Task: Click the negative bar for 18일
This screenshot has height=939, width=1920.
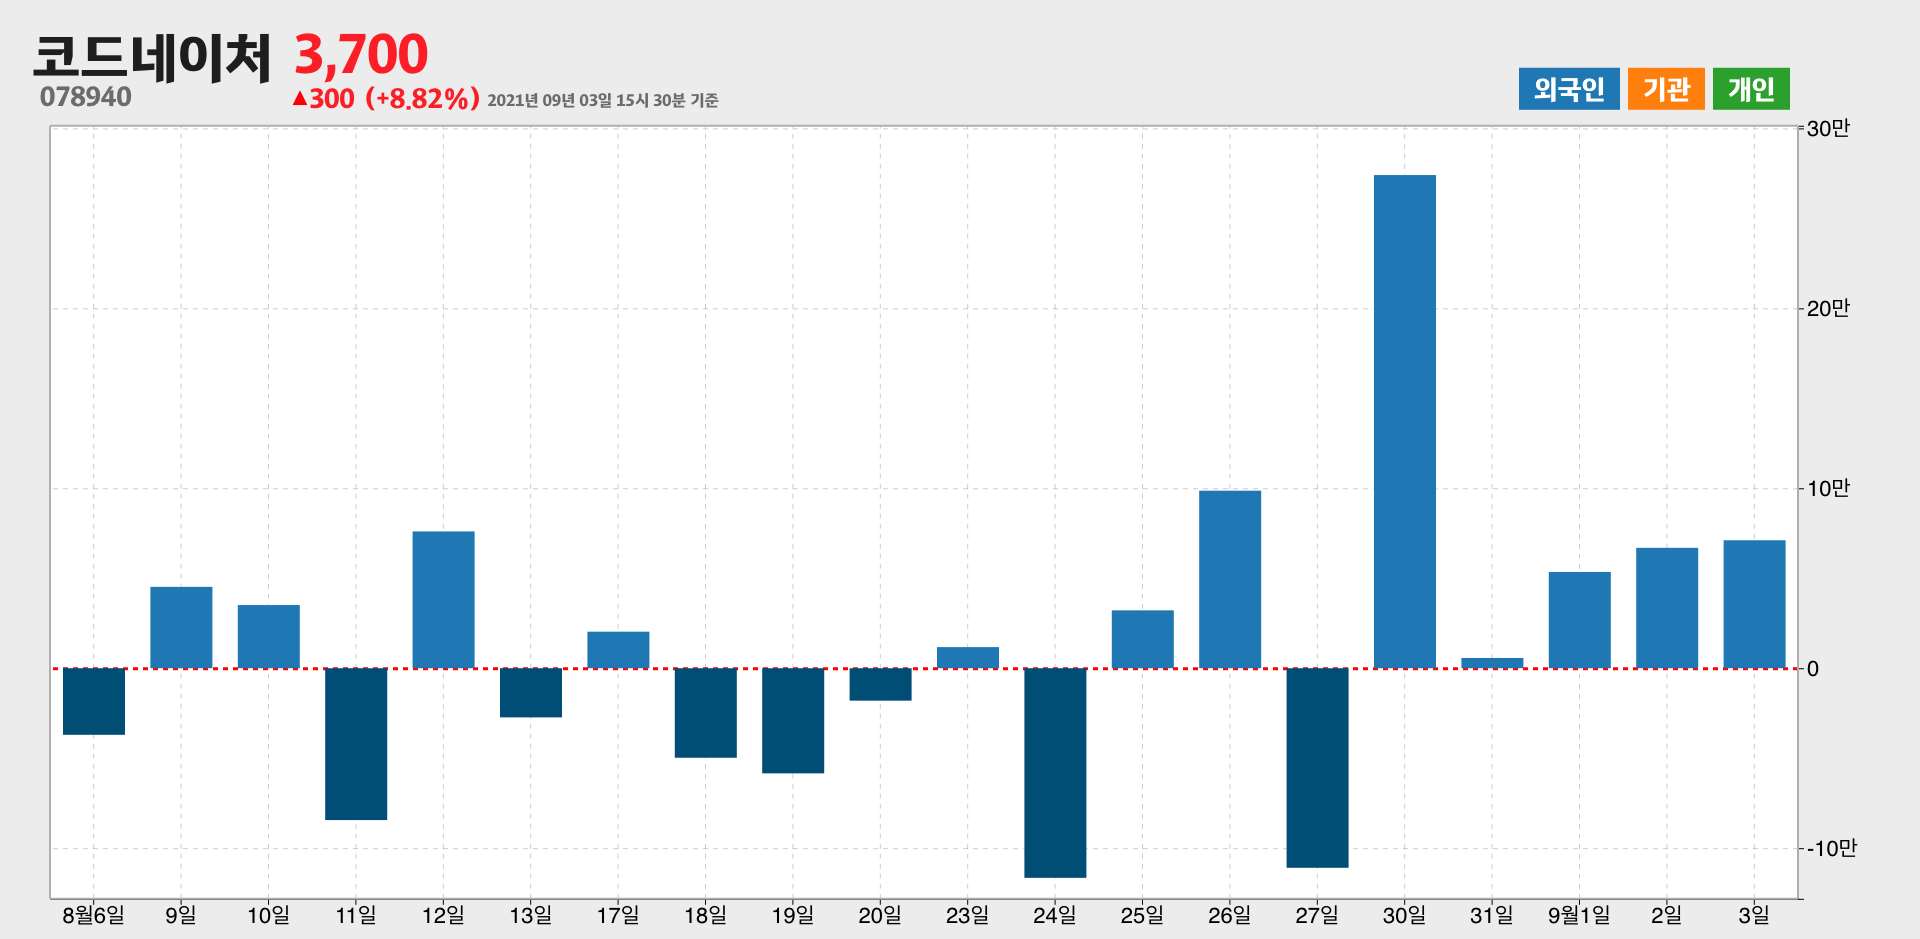Action: point(706,713)
